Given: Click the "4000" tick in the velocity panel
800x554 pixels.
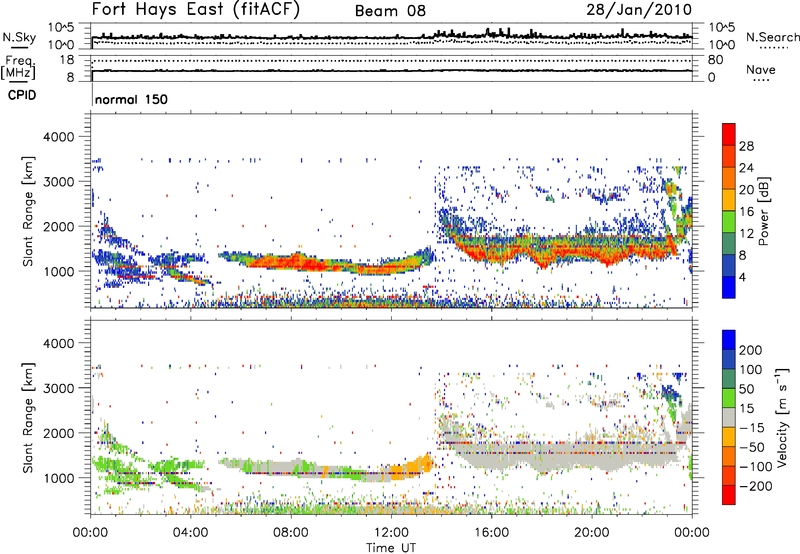Looking at the screenshot, I should click(x=58, y=343).
